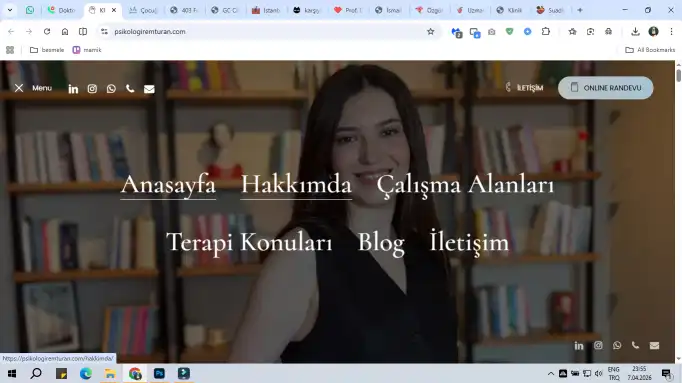
Task: Close the website menu with X icon
Action: click(19, 88)
